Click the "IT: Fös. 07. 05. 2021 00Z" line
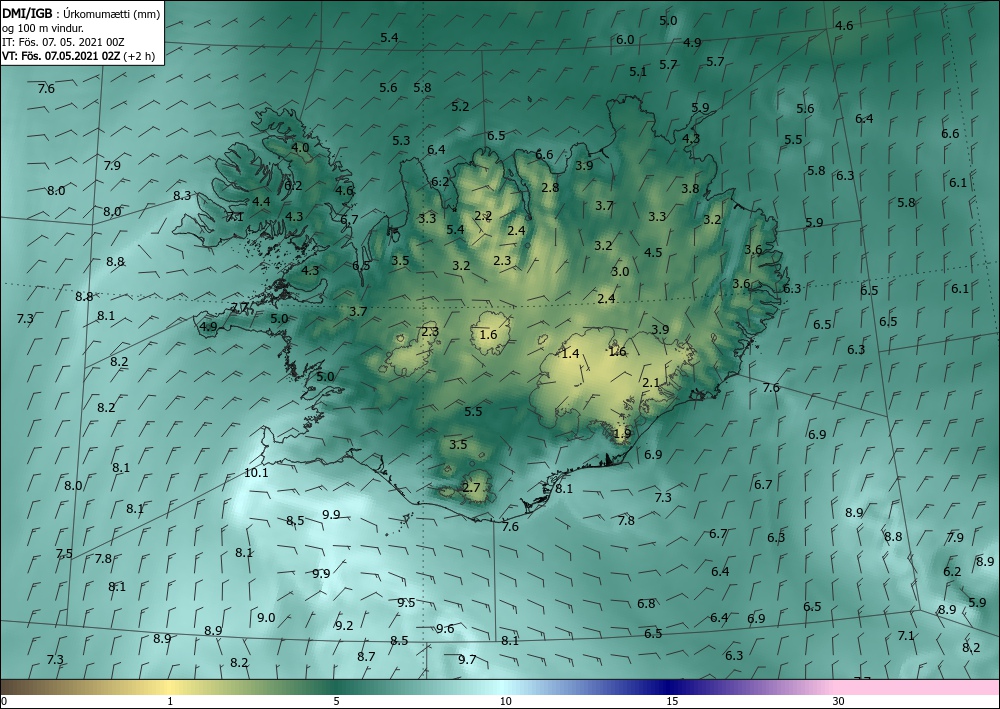1000x709 pixels. click(x=63, y=42)
